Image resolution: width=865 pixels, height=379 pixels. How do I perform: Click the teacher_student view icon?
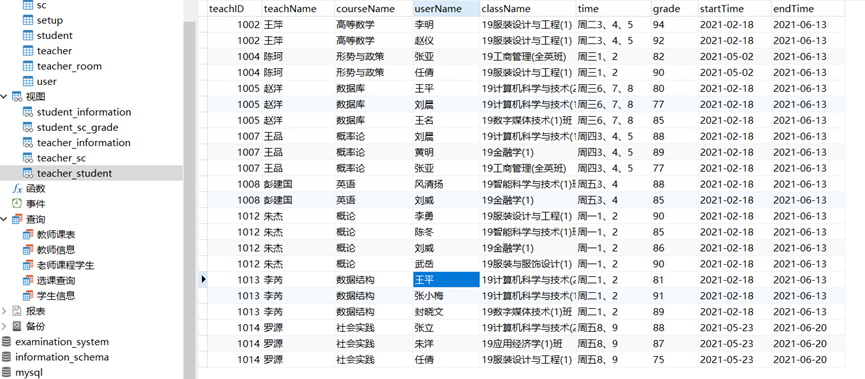pos(28,173)
